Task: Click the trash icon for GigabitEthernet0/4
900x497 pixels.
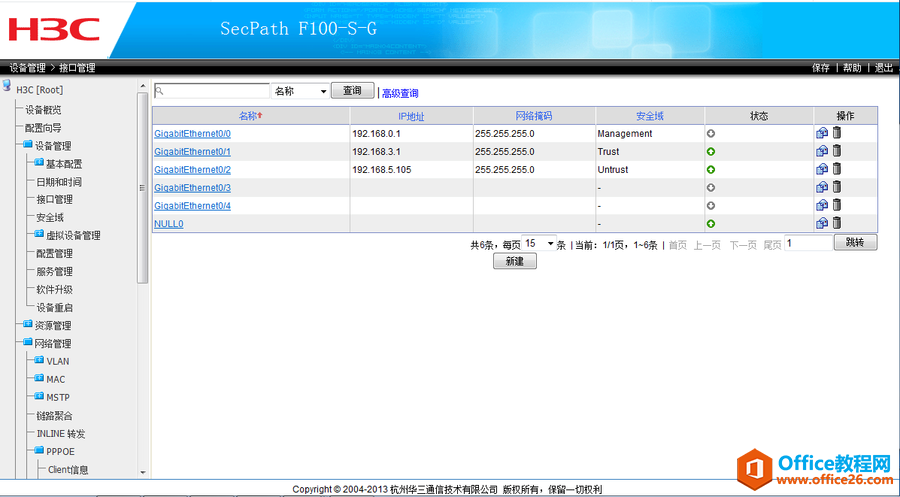Action: pyautogui.click(x=837, y=204)
